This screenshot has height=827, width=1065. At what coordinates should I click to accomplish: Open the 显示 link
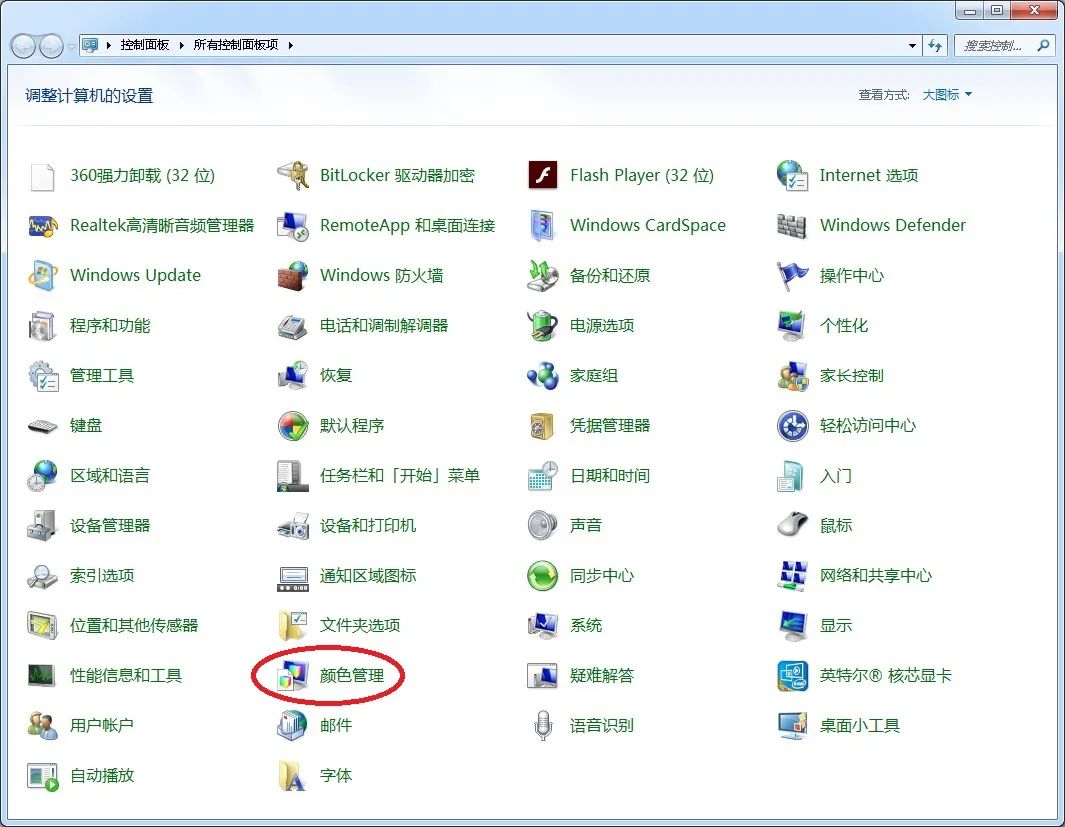[835, 625]
